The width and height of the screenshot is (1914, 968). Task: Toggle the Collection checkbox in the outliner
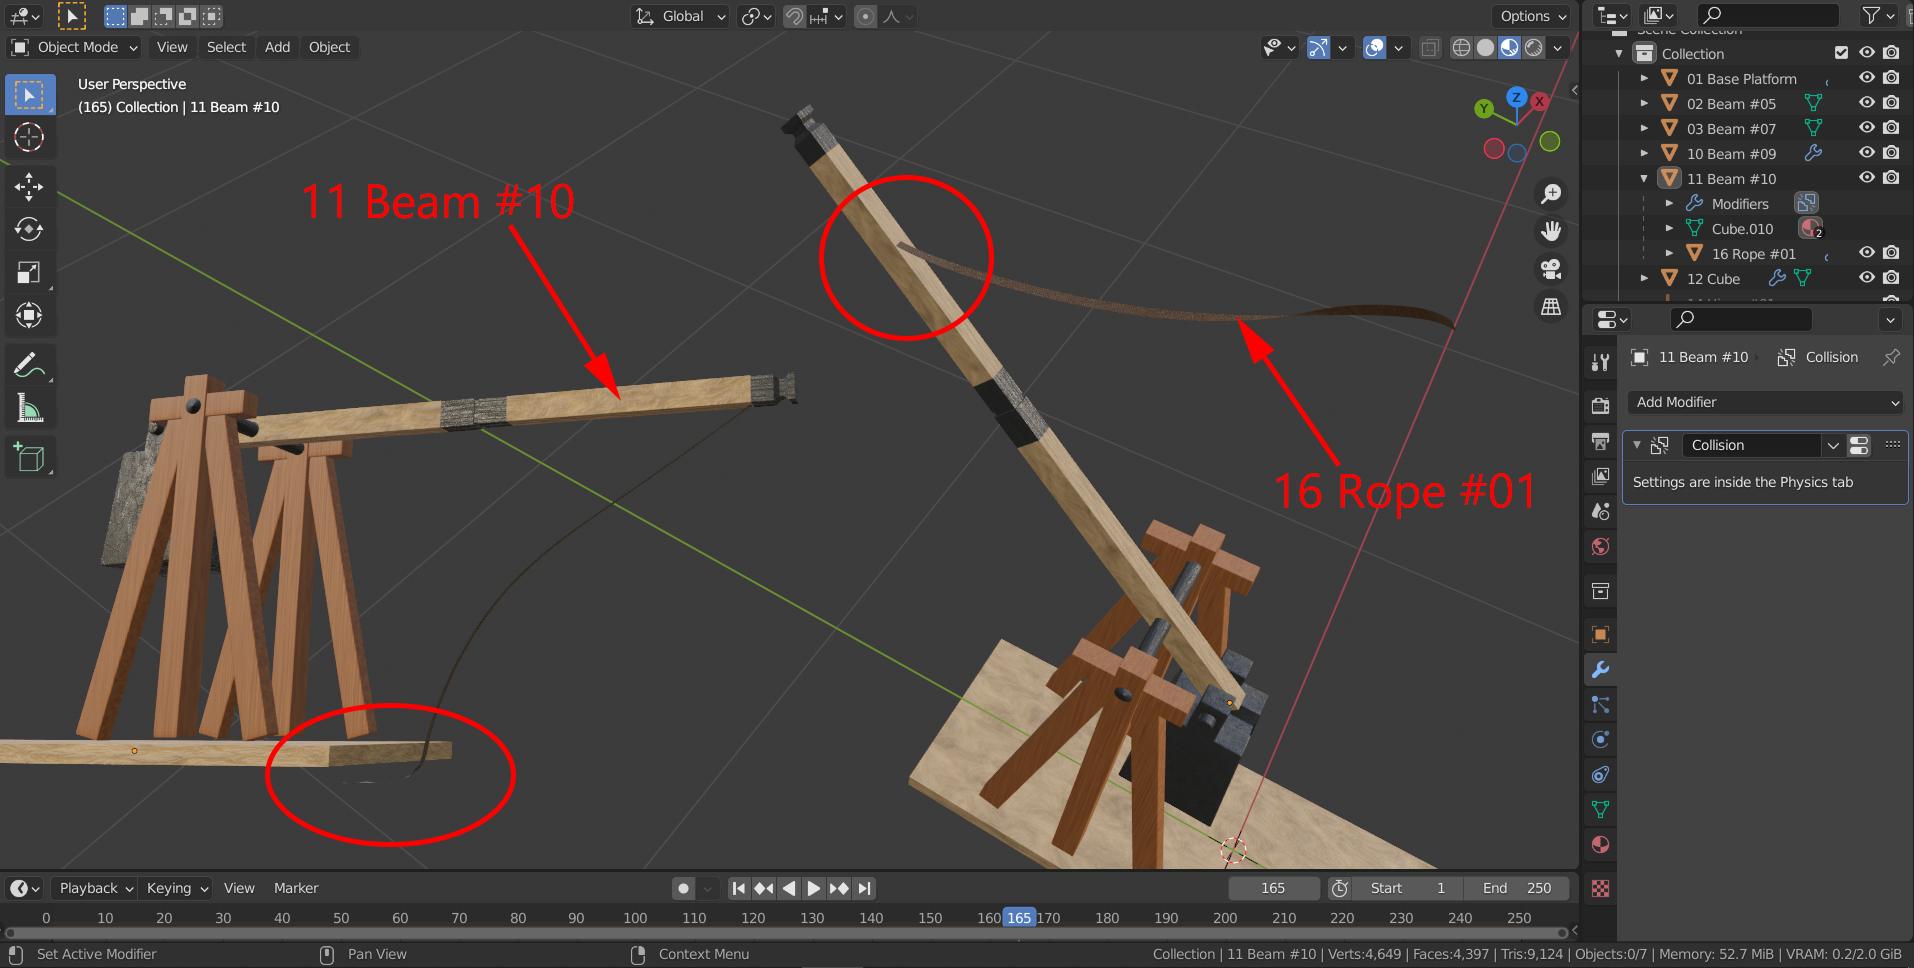[1842, 53]
